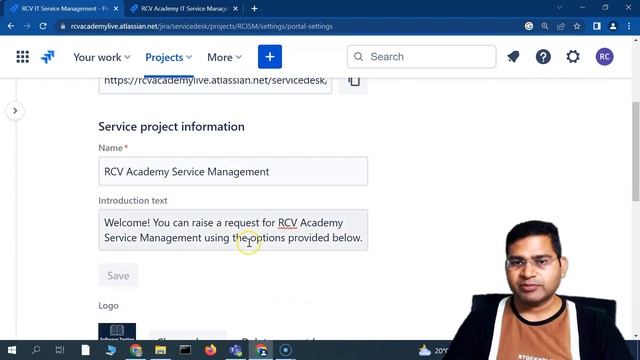Open the weather widget on taskbar
Image resolution: width=640 pixels, height=360 pixels.
click(433, 350)
